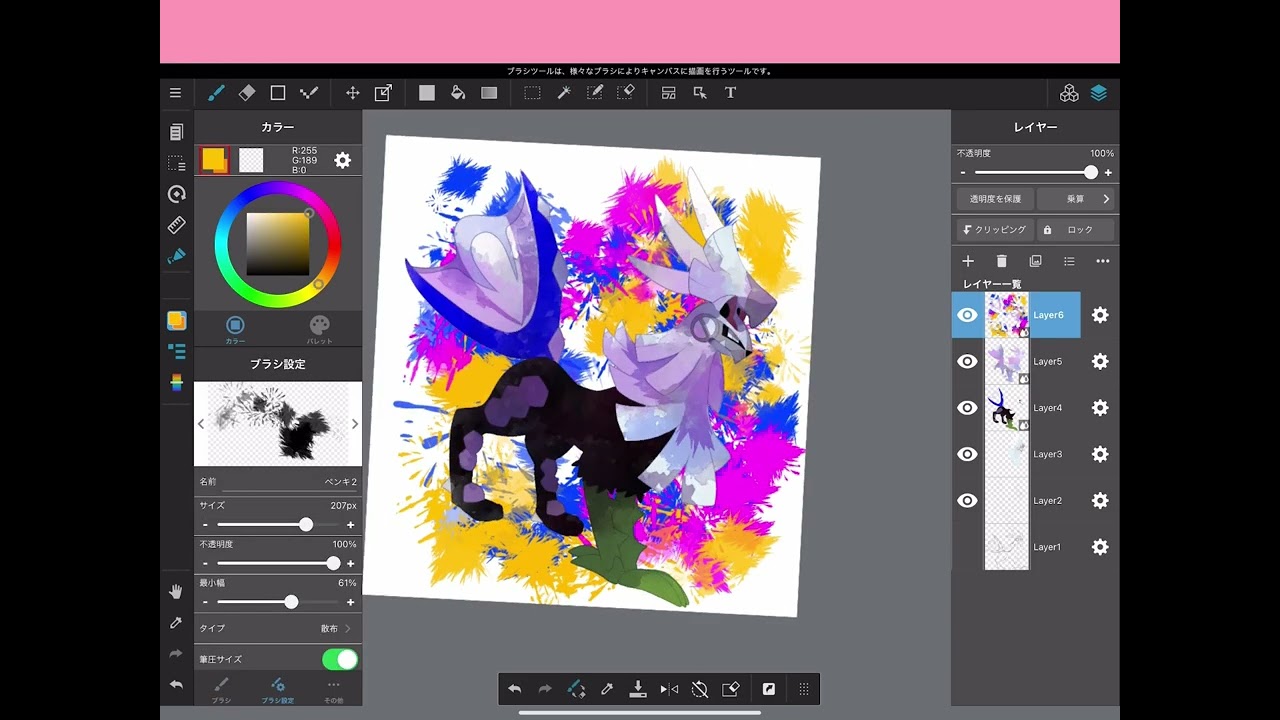Hide Layer5 with its eye icon
This screenshot has height=720, width=1280.
tap(967, 361)
